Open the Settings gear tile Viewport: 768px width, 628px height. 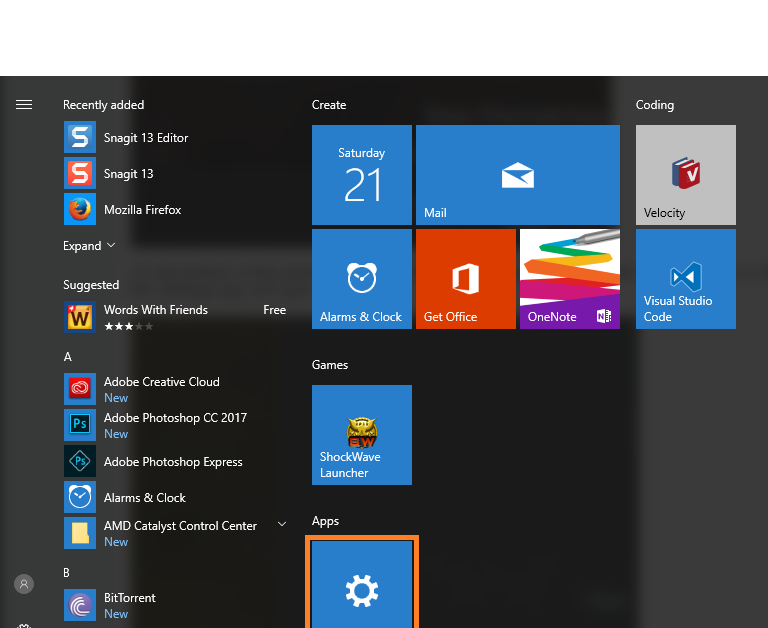362,584
